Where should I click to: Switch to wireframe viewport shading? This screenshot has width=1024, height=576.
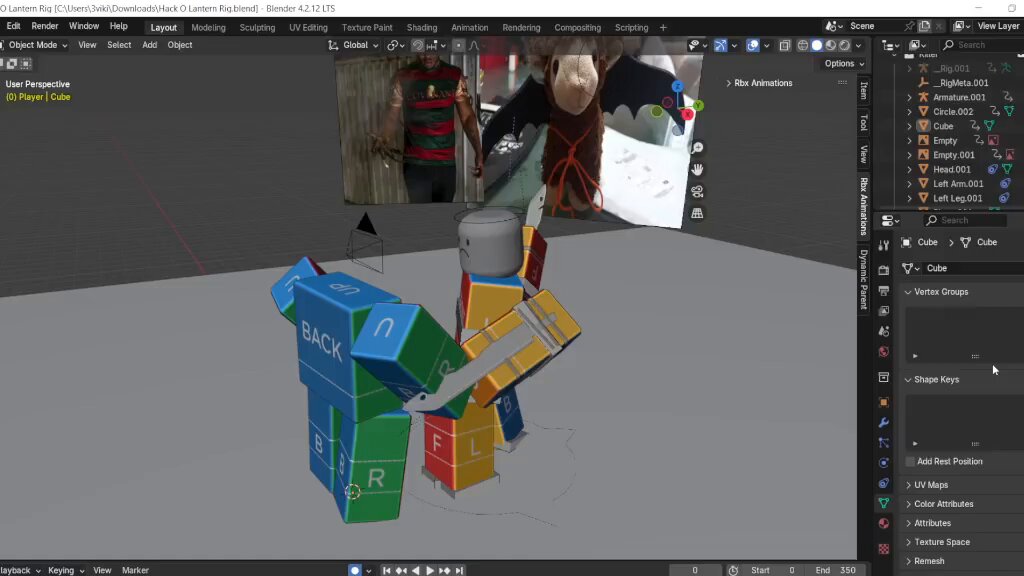point(803,45)
